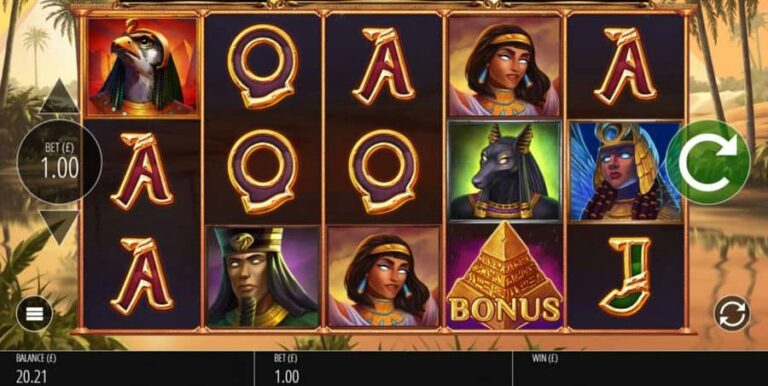Click the Anubis jackal symbol
Screen dimensions: 768x386
click(x=505, y=171)
